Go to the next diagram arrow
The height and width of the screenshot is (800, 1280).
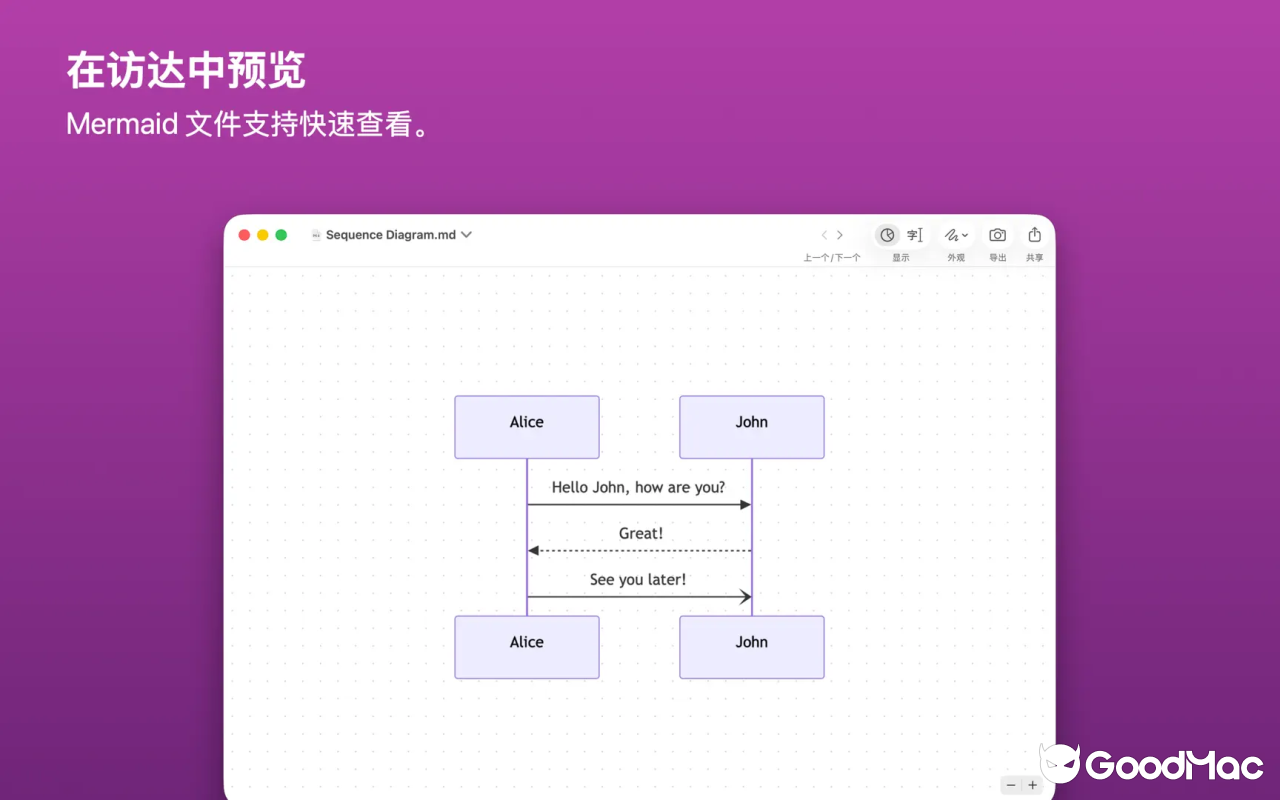pyautogui.click(x=840, y=235)
